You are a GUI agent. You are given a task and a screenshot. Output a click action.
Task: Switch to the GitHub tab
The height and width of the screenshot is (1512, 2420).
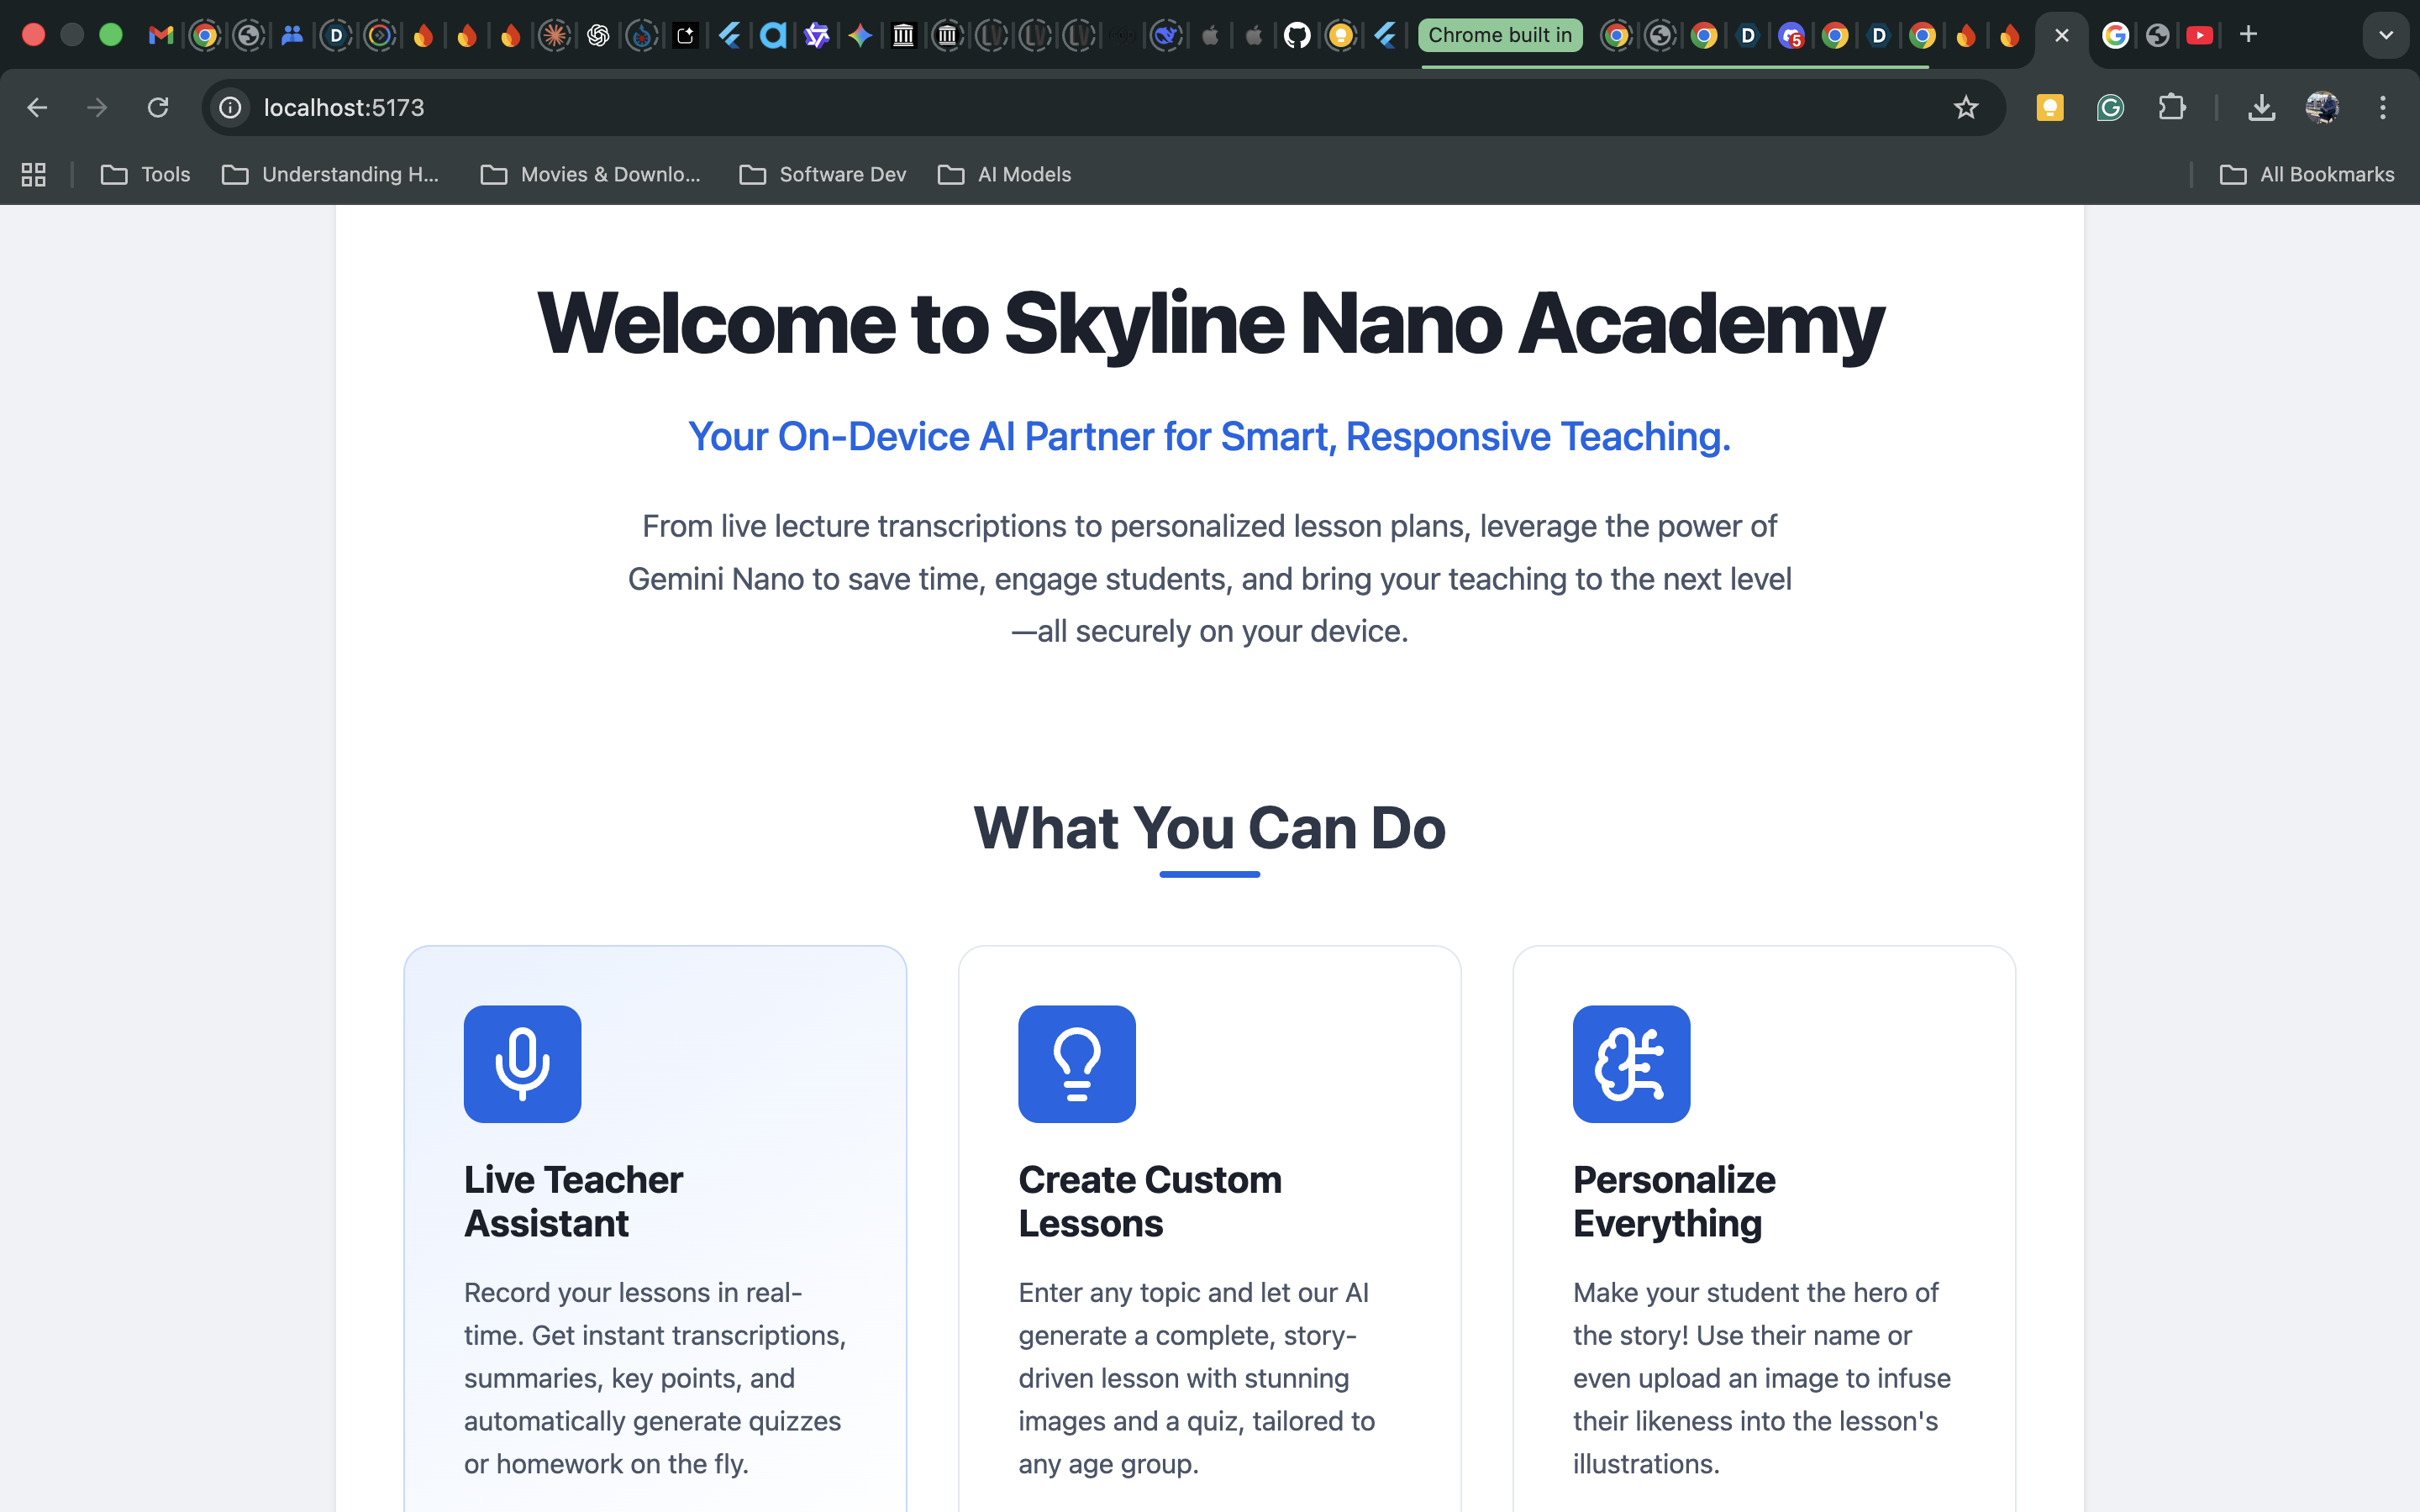click(1296, 36)
